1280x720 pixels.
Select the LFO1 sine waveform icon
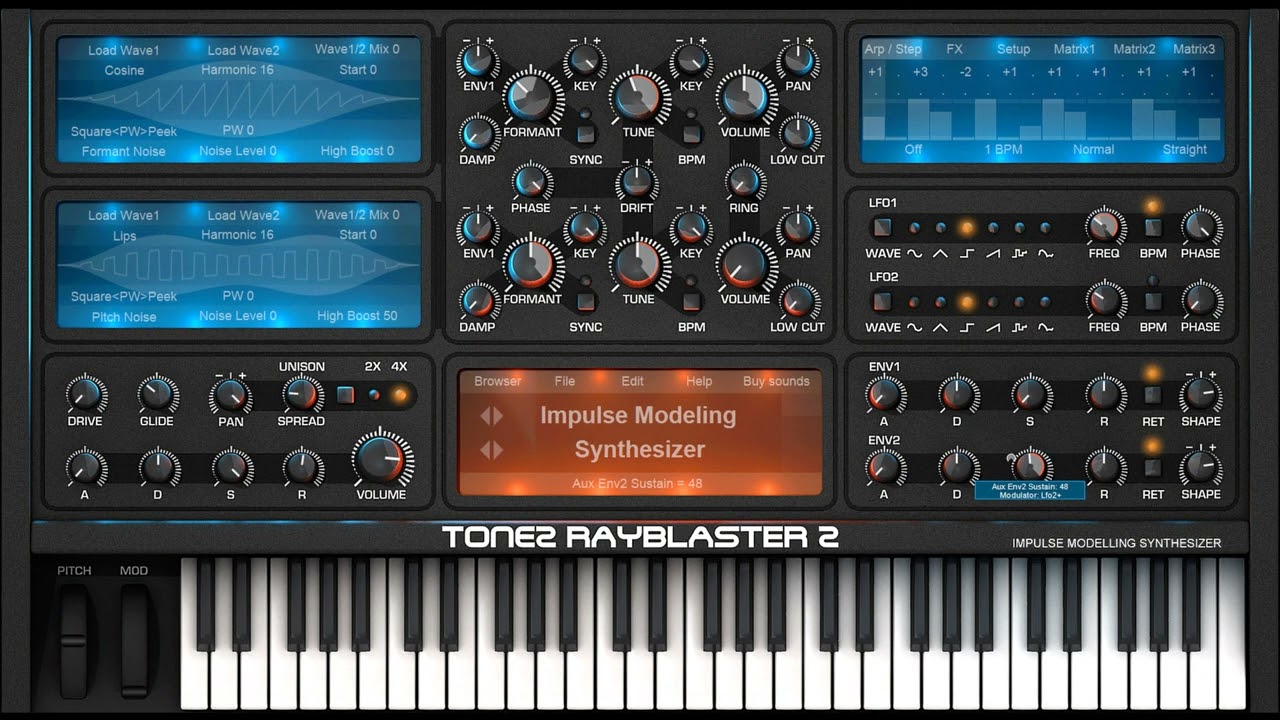tap(914, 253)
